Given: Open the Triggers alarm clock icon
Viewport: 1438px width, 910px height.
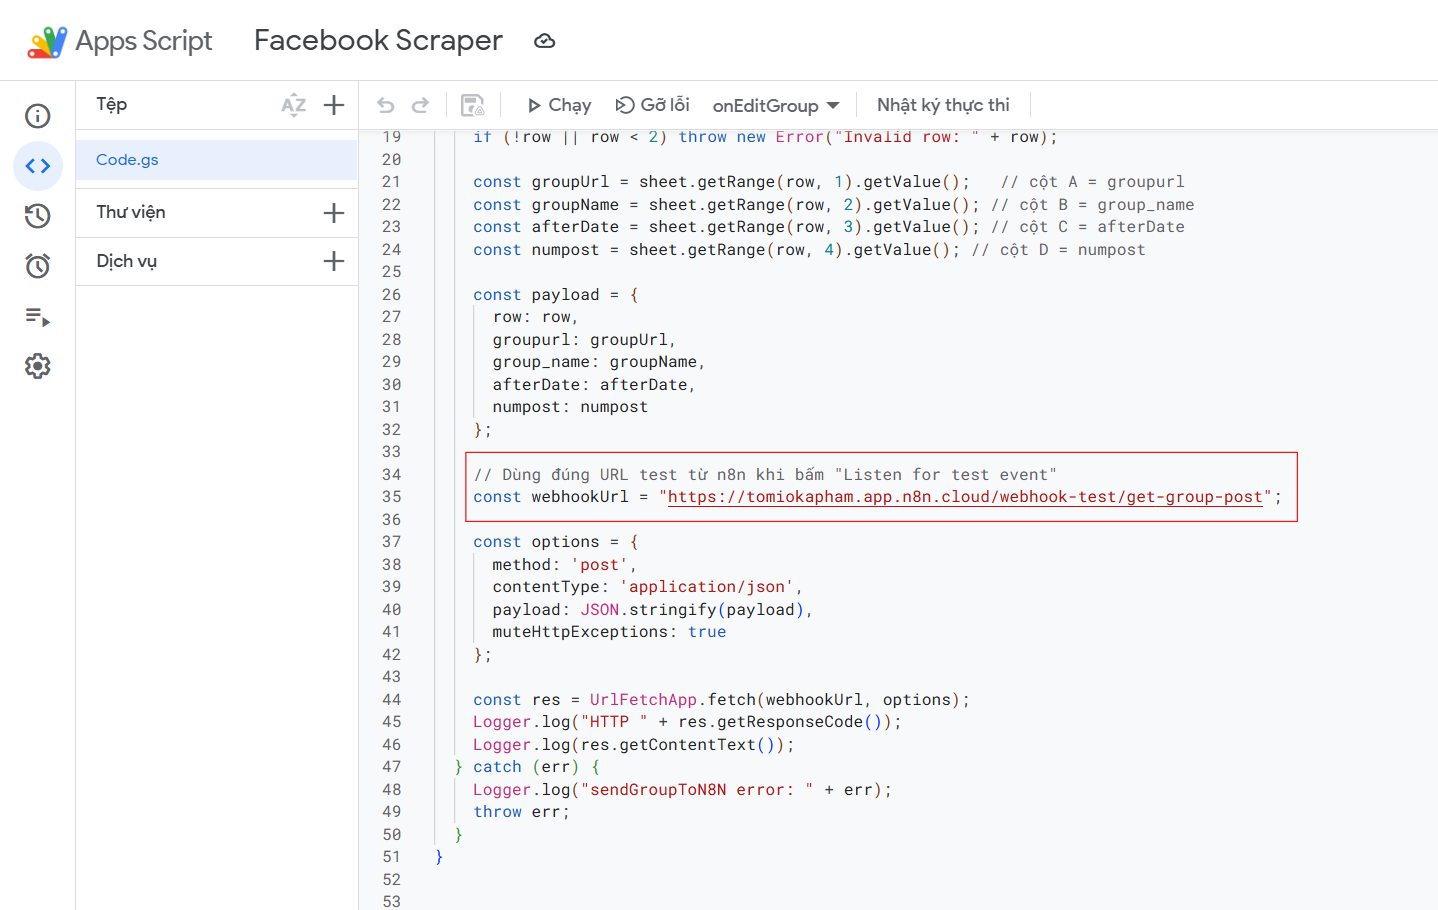Looking at the screenshot, I should point(38,266).
